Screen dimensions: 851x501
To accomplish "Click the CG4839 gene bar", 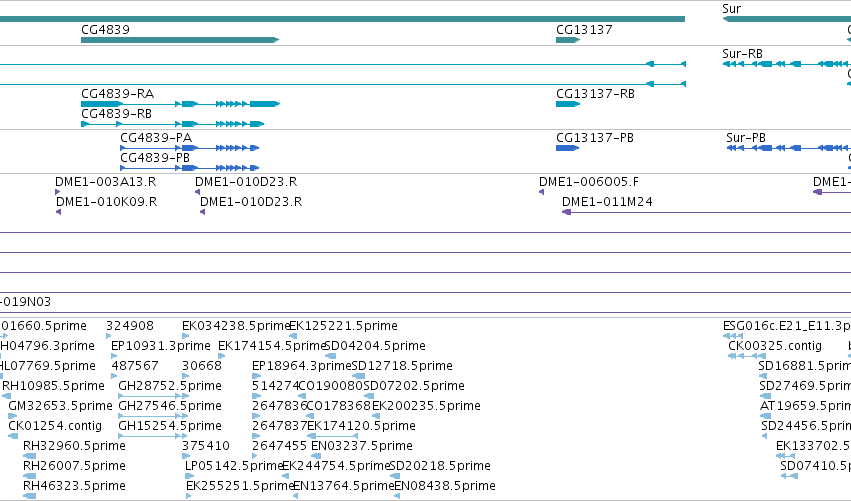I will 180,40.
